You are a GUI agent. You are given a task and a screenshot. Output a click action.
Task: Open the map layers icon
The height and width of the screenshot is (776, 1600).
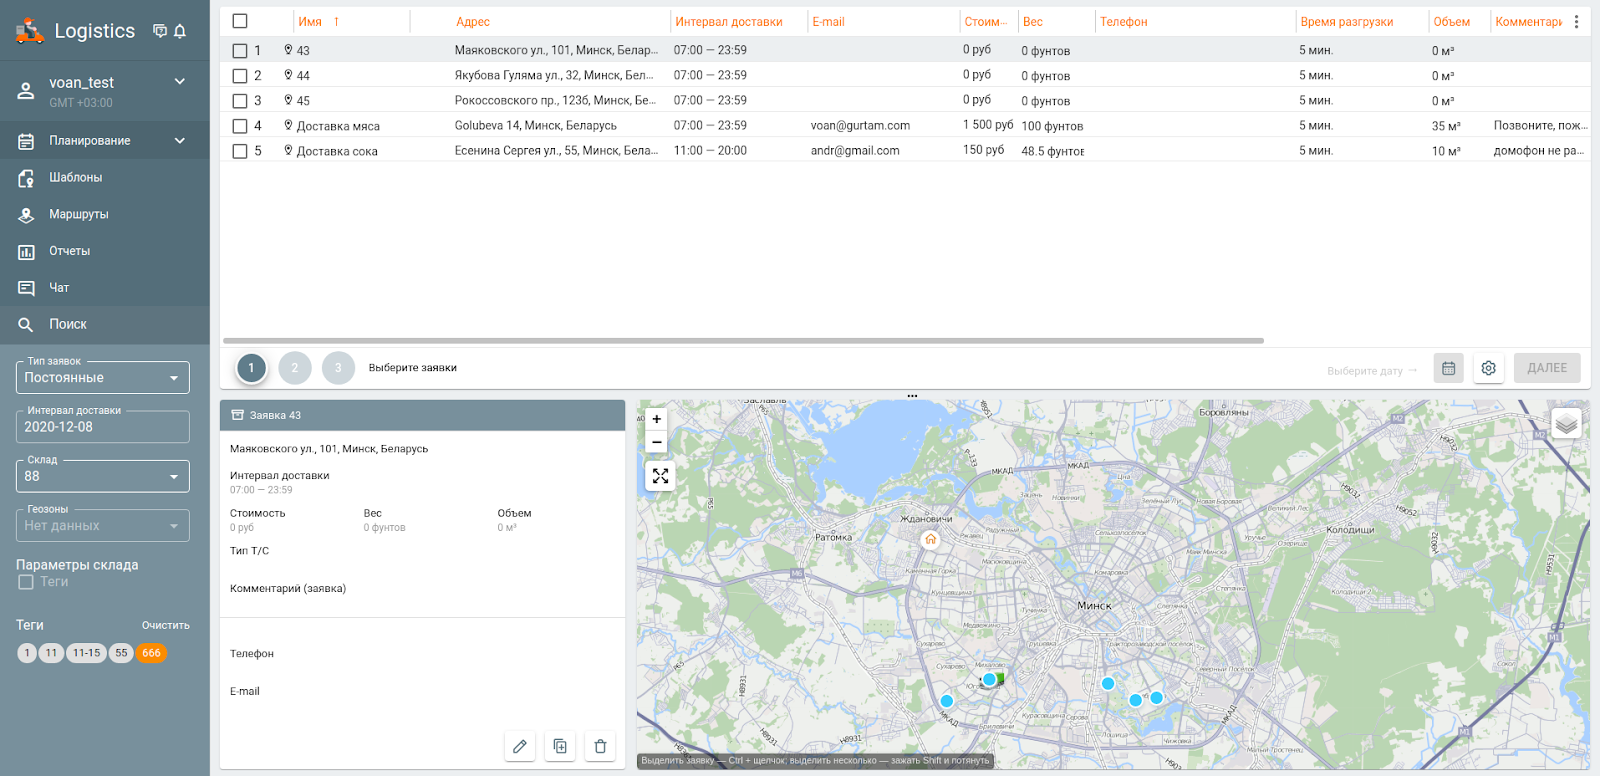[x=1566, y=424]
